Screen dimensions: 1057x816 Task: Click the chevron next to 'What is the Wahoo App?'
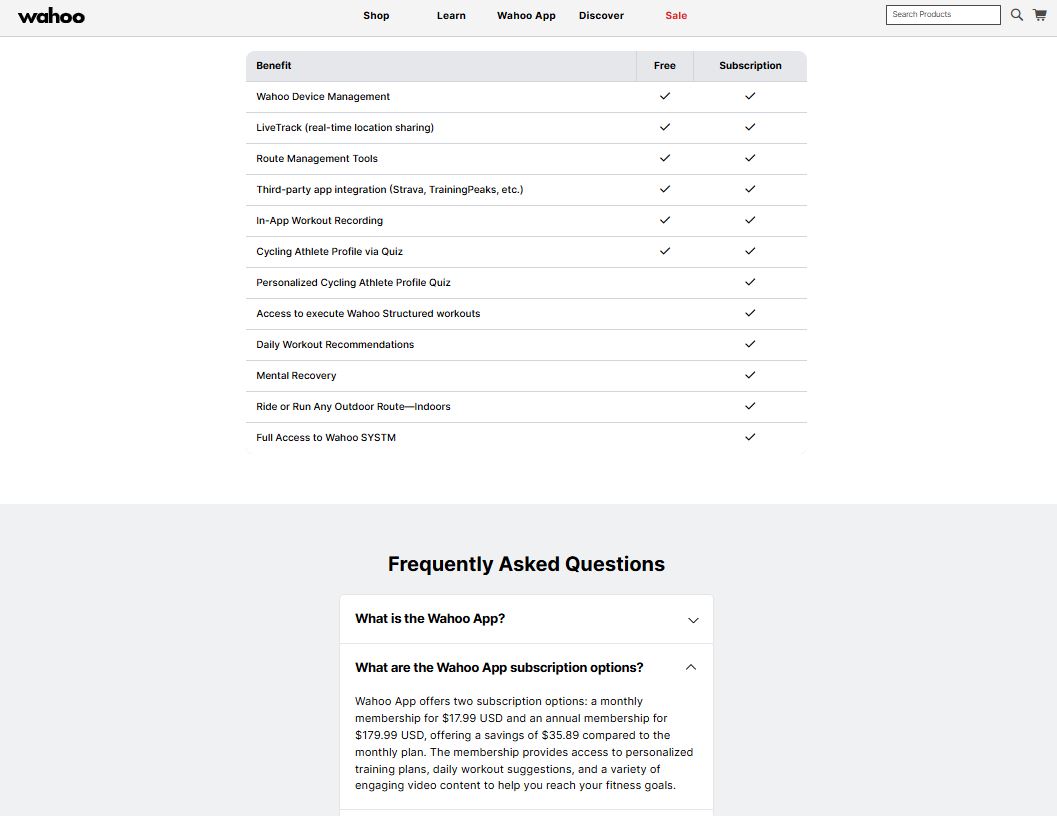tap(692, 620)
